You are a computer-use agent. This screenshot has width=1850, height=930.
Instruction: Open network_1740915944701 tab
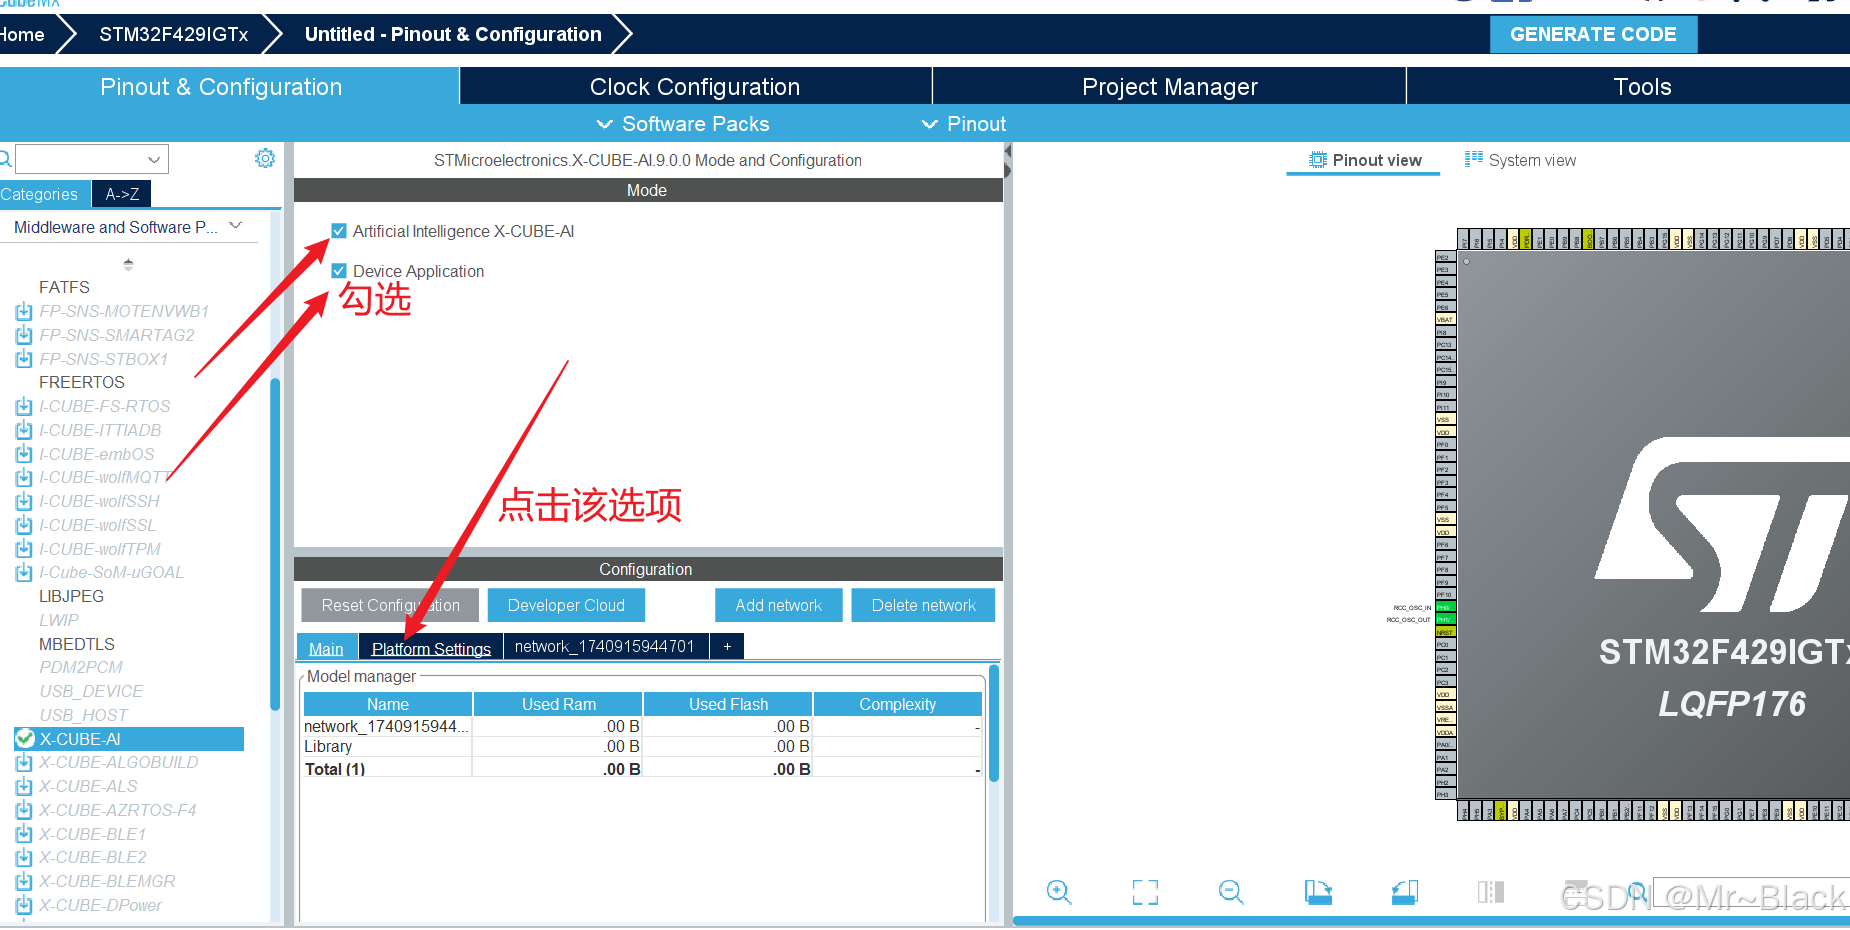(x=605, y=647)
